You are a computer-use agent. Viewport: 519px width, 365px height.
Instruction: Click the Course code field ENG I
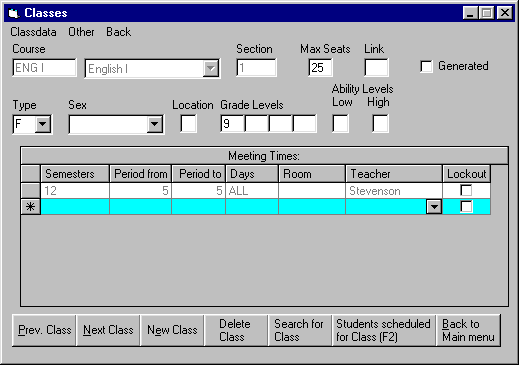[x=44, y=68]
